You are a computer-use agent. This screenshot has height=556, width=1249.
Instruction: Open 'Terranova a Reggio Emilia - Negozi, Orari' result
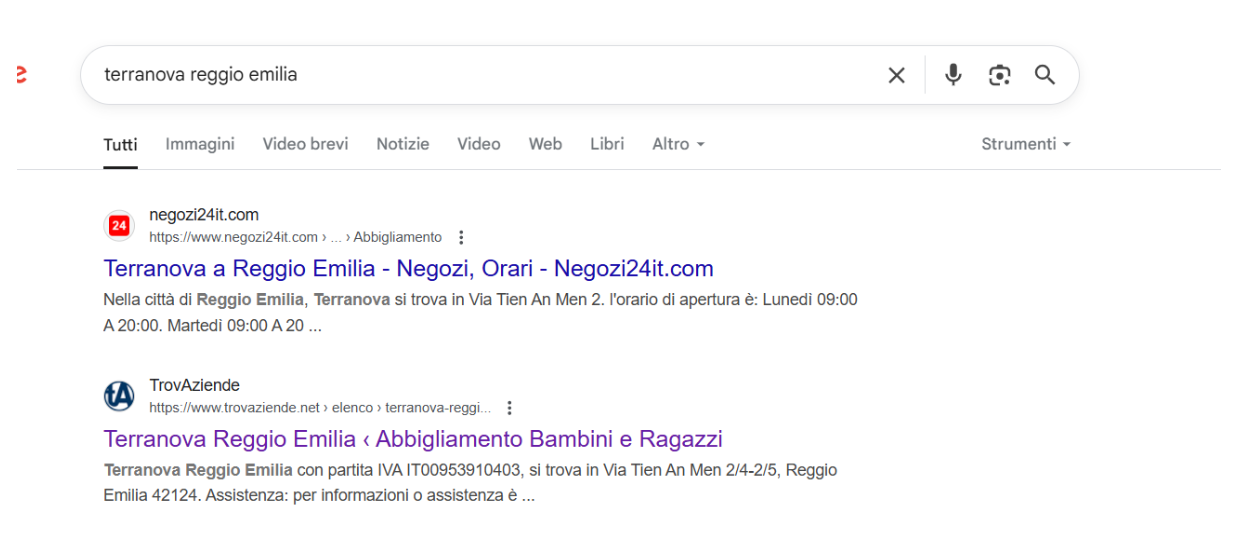coord(408,268)
